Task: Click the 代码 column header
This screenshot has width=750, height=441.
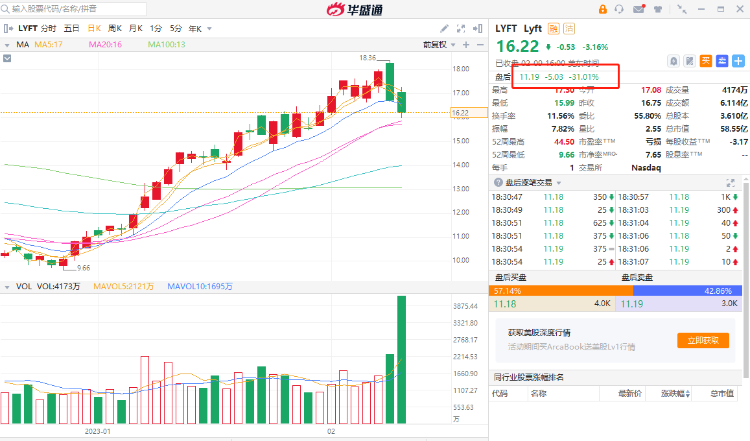Action: click(x=500, y=394)
